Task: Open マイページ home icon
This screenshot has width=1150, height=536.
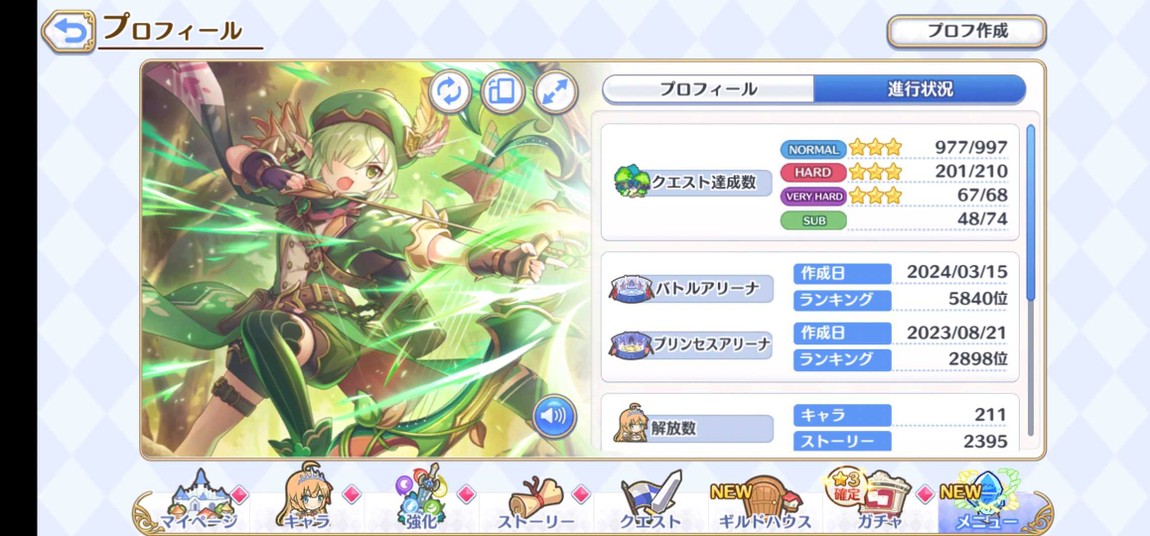Action: 197,502
